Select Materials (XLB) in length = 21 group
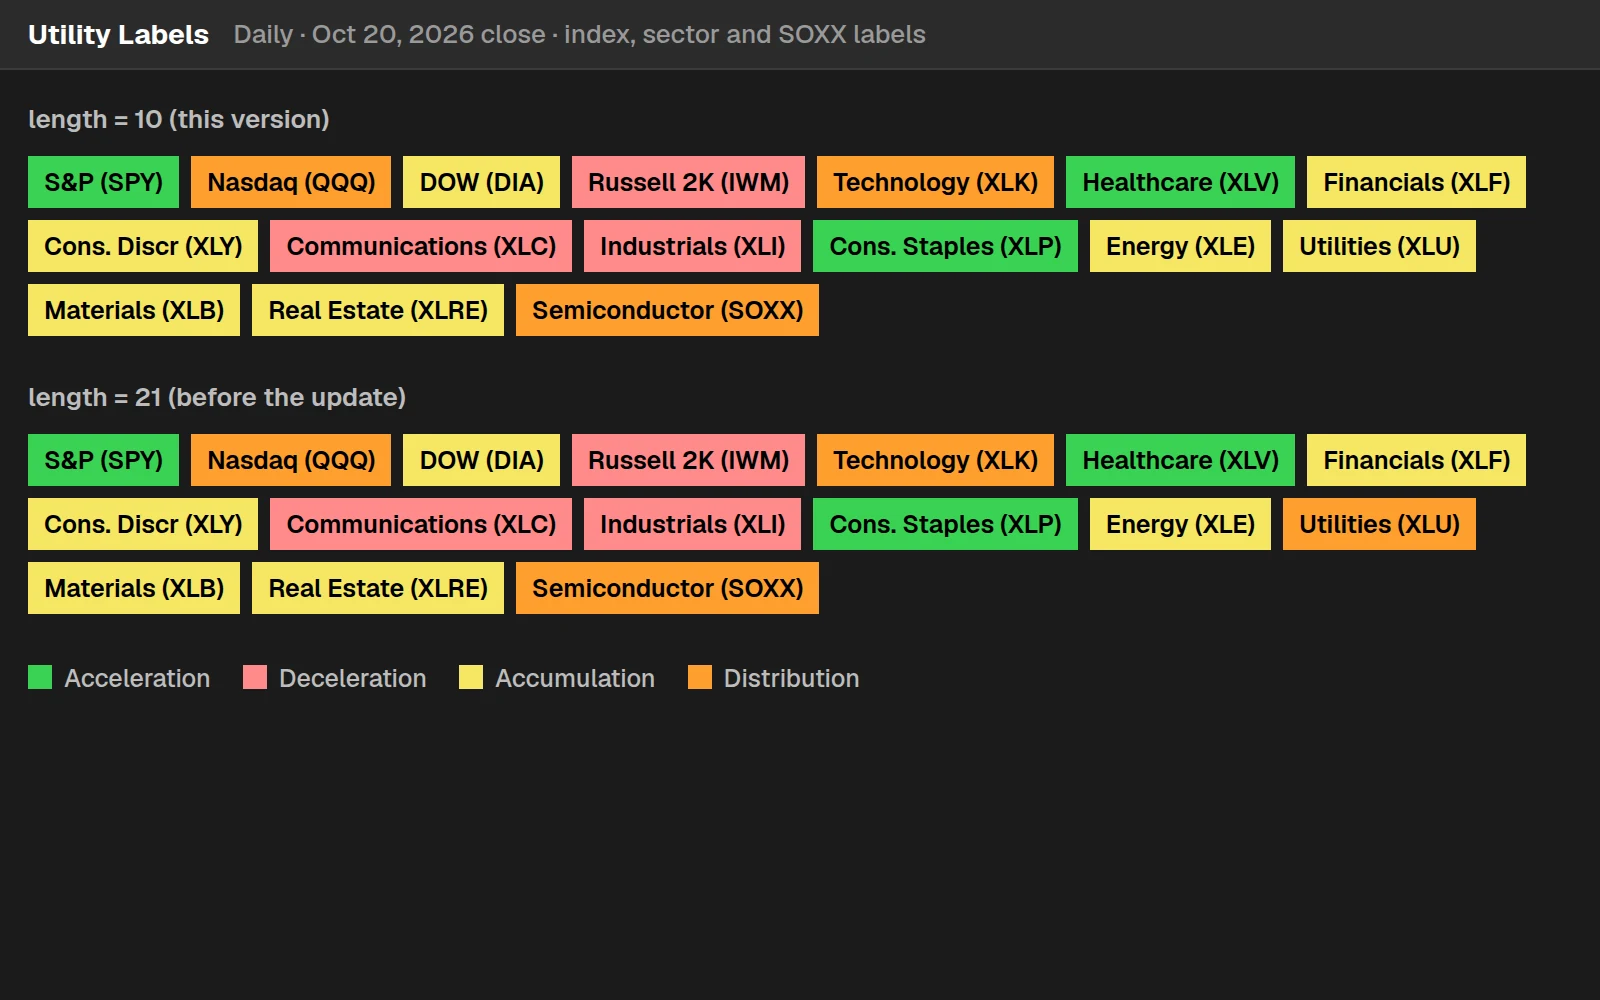 (x=134, y=588)
